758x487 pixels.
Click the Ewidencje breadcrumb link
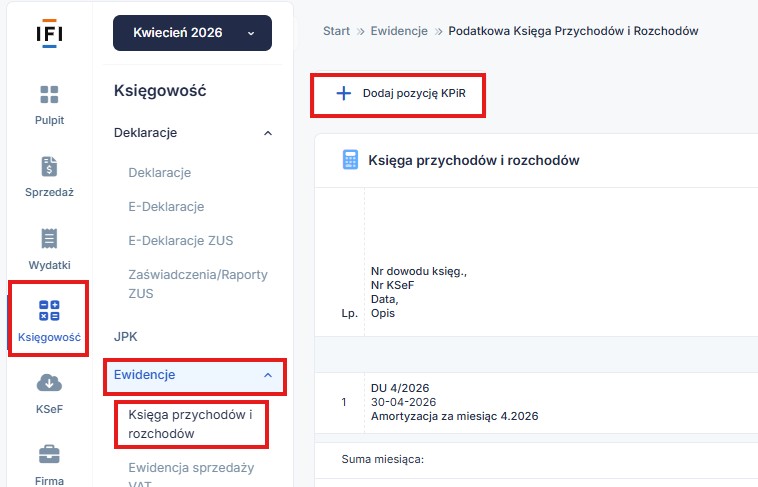400,31
